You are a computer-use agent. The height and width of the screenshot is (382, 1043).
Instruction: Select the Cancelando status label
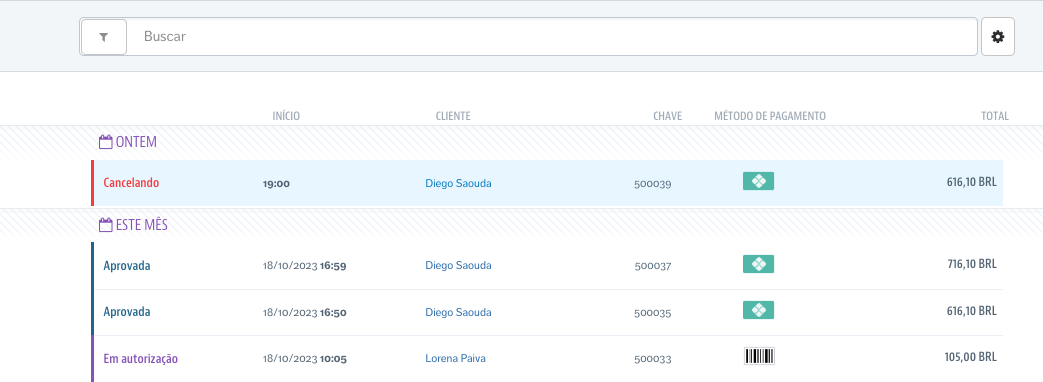click(x=131, y=182)
